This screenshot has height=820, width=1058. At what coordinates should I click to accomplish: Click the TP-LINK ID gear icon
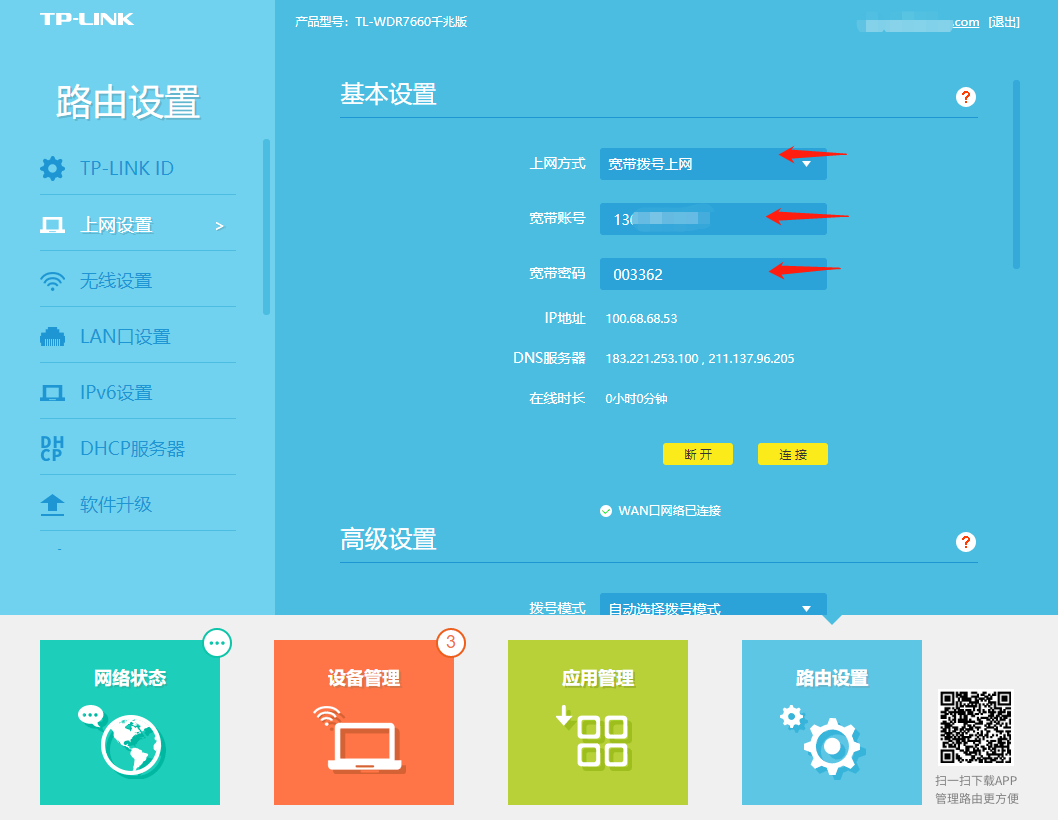(53, 168)
